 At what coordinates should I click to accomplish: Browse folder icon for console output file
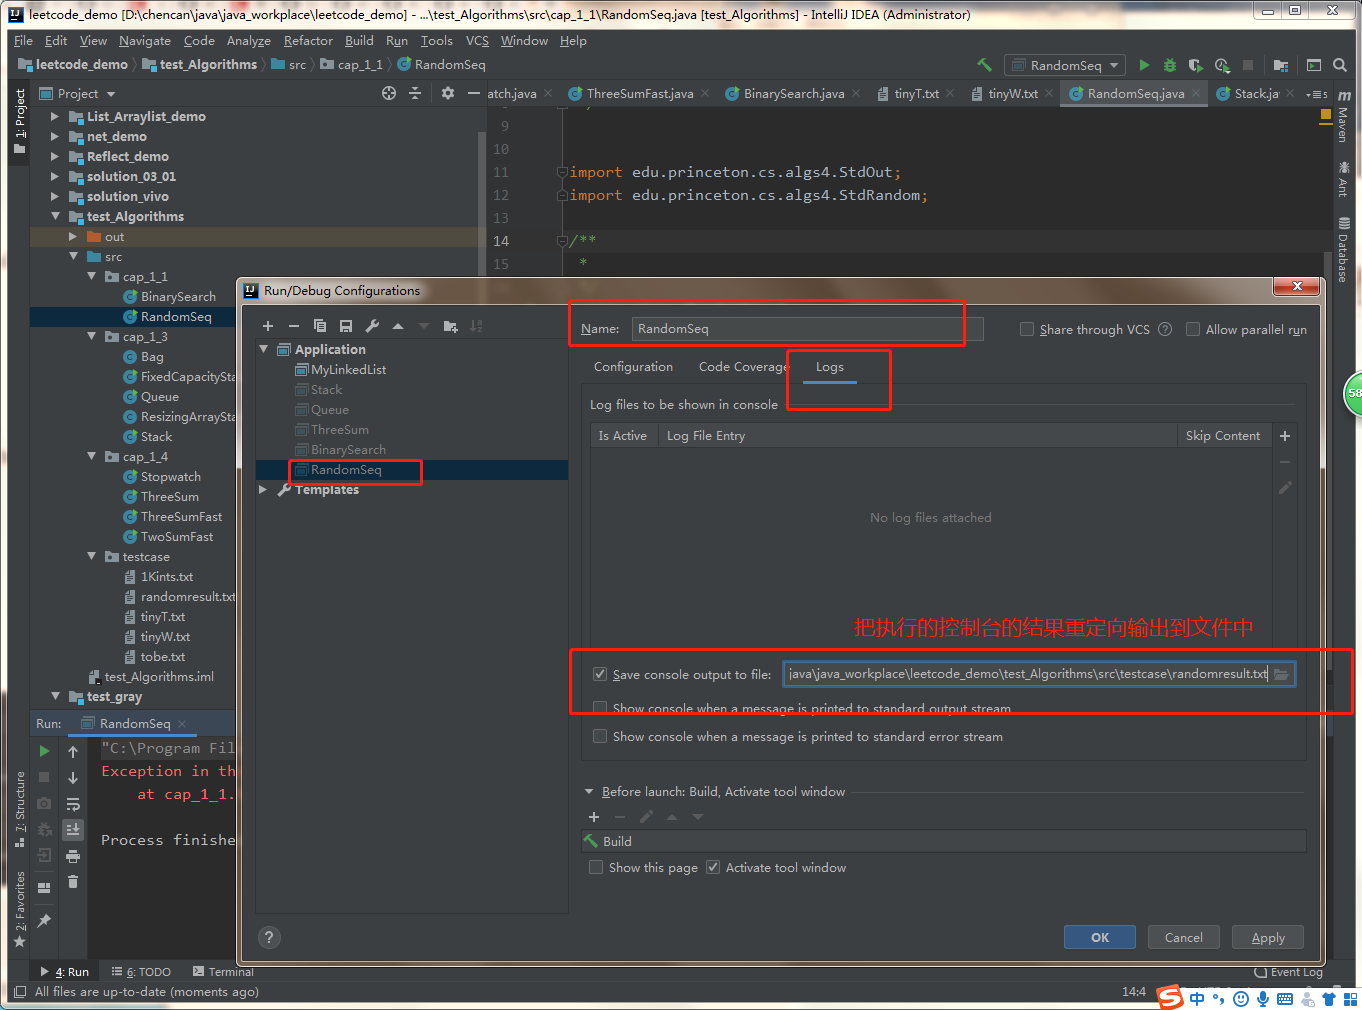coord(1281,674)
